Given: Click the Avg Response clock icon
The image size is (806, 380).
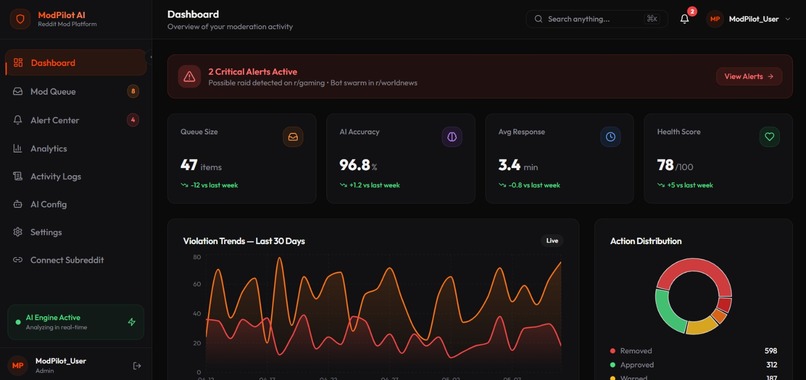Looking at the screenshot, I should [610, 137].
